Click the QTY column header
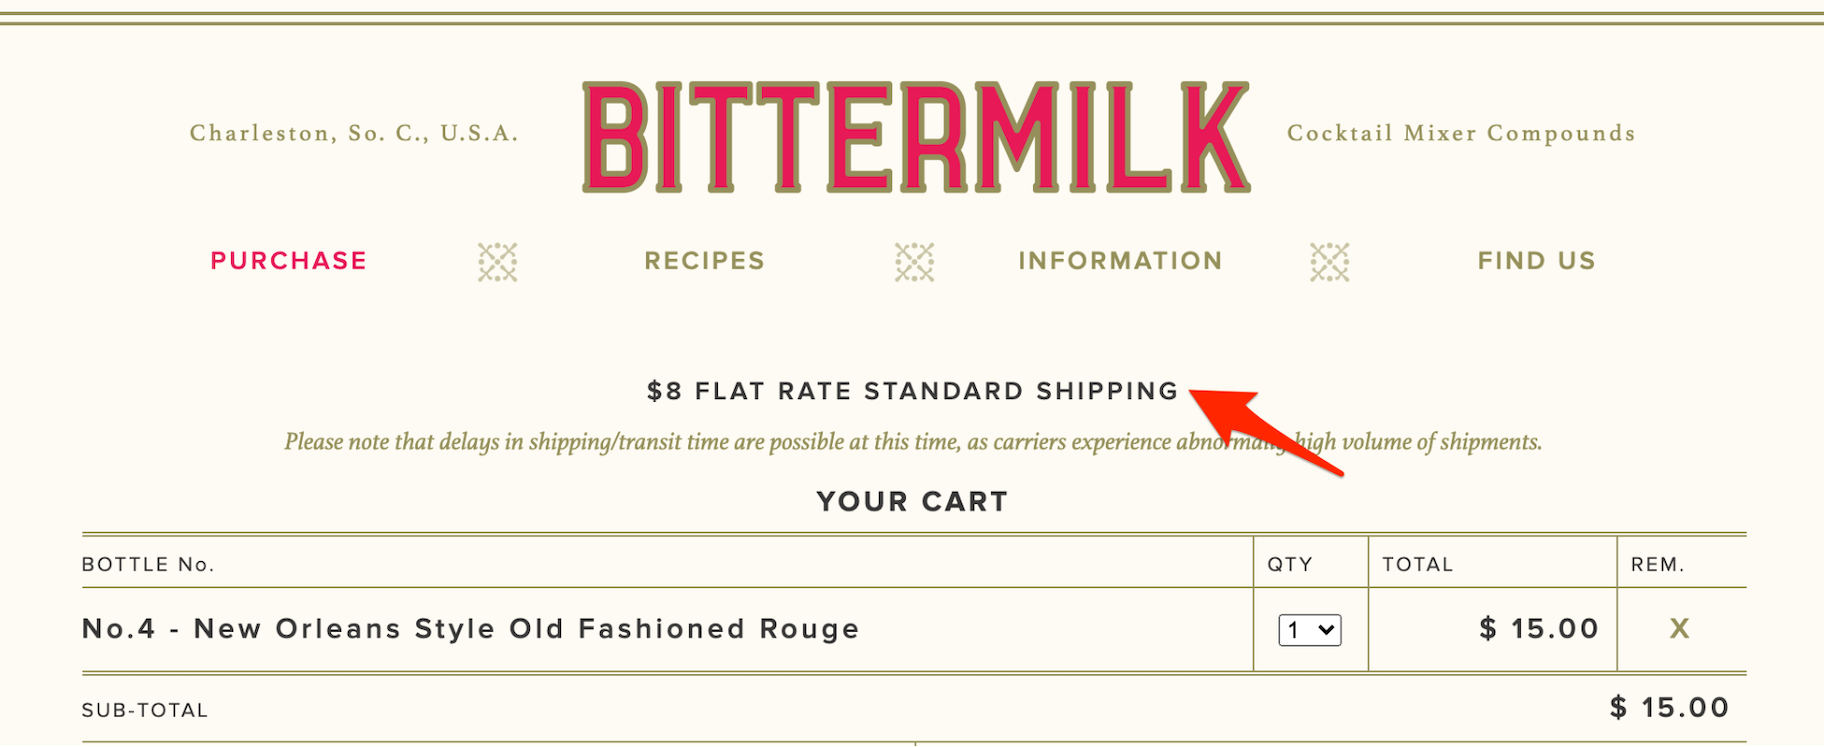Screen dimensions: 1824x747 (1290, 564)
